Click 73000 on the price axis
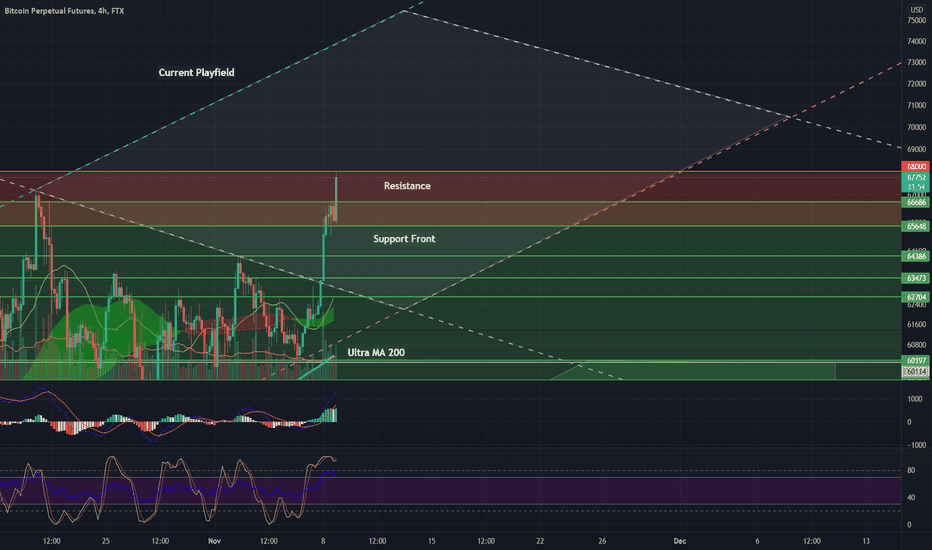The height and width of the screenshot is (550, 932). (917, 62)
